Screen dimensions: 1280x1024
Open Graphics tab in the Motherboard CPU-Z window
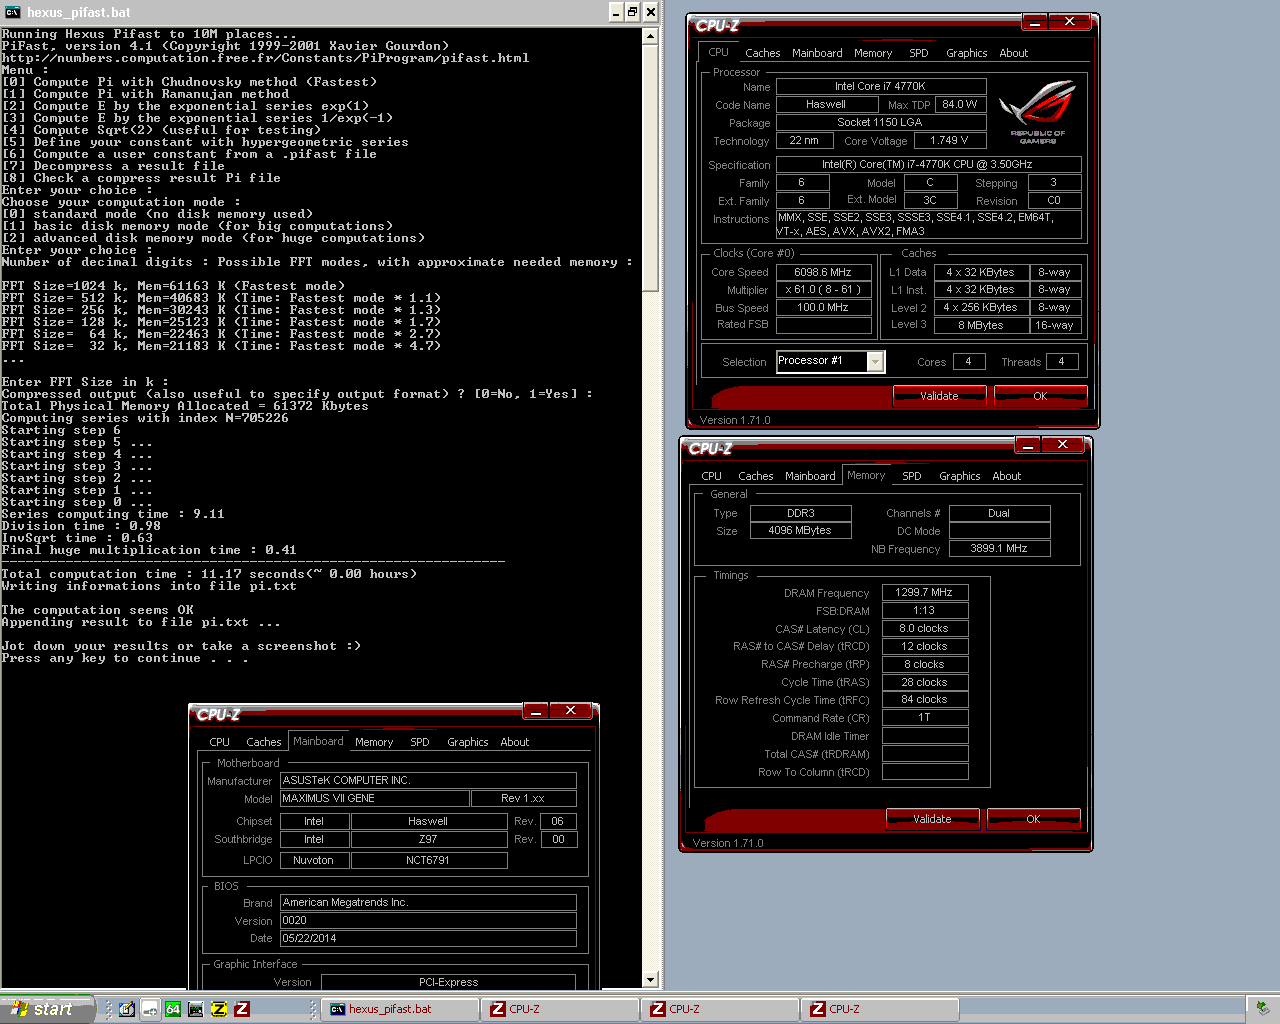tap(468, 742)
